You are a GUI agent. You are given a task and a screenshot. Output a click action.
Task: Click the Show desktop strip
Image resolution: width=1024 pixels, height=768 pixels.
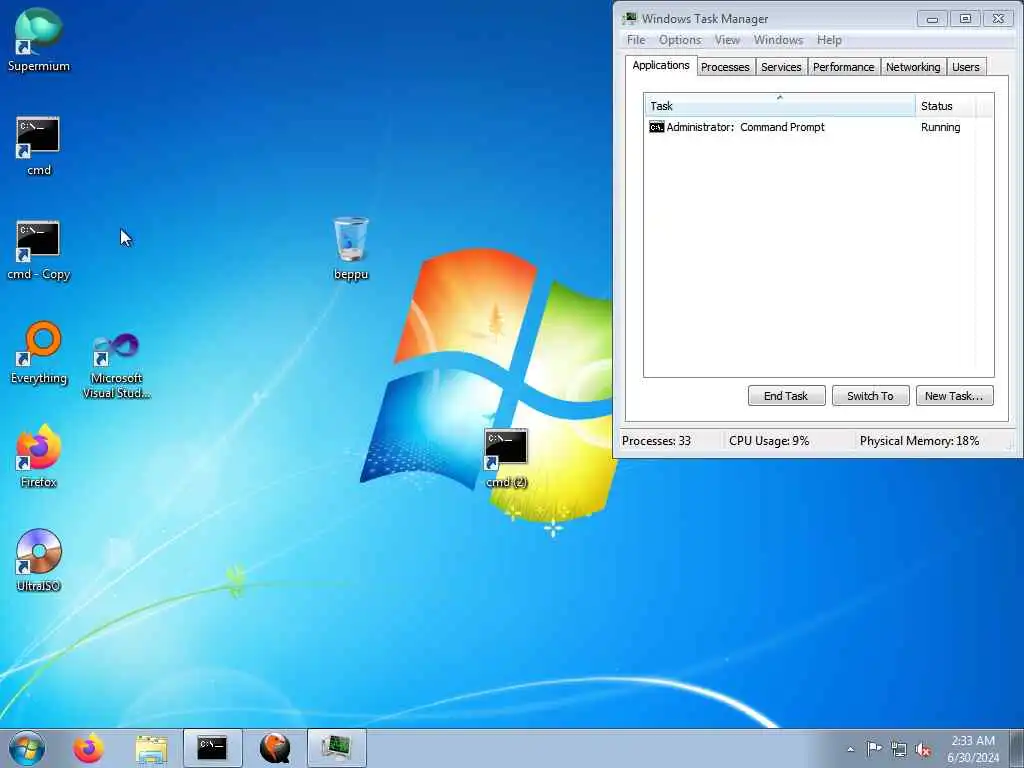click(1016, 748)
